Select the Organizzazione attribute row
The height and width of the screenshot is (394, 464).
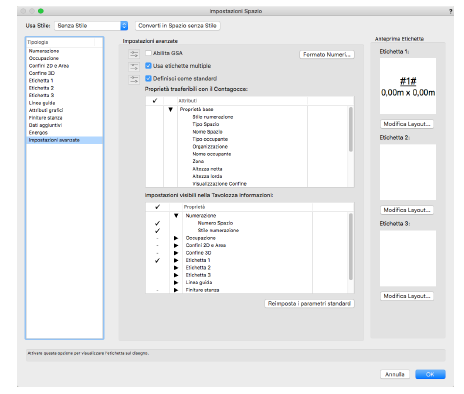247,147
